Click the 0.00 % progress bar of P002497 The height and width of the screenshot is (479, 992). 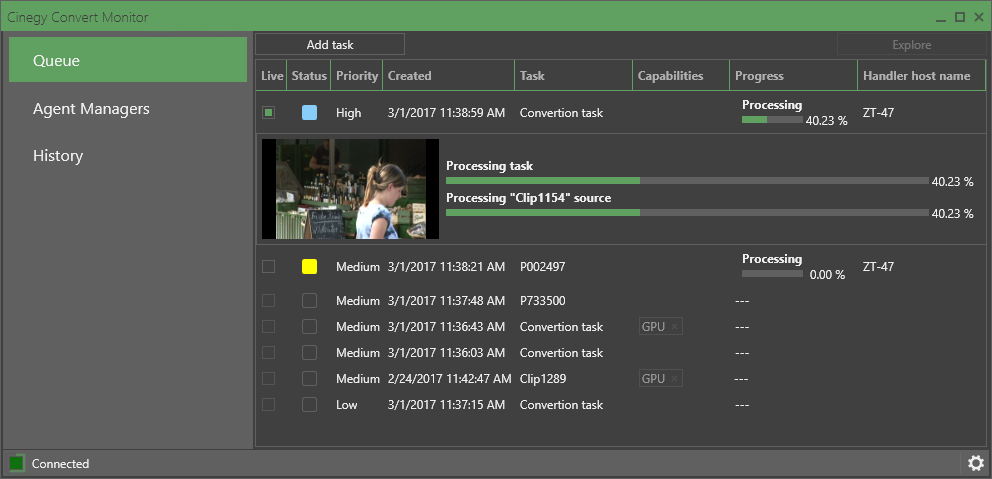[x=772, y=274]
